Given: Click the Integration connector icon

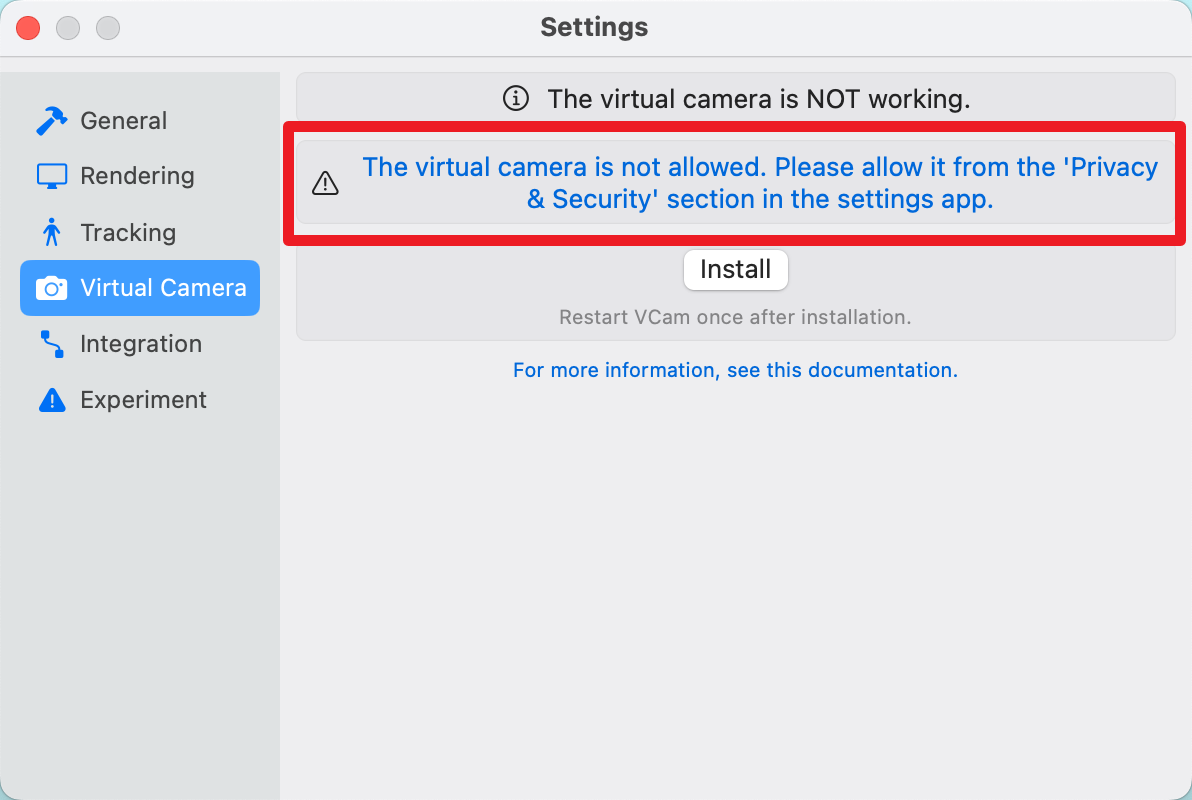Looking at the screenshot, I should (51, 344).
